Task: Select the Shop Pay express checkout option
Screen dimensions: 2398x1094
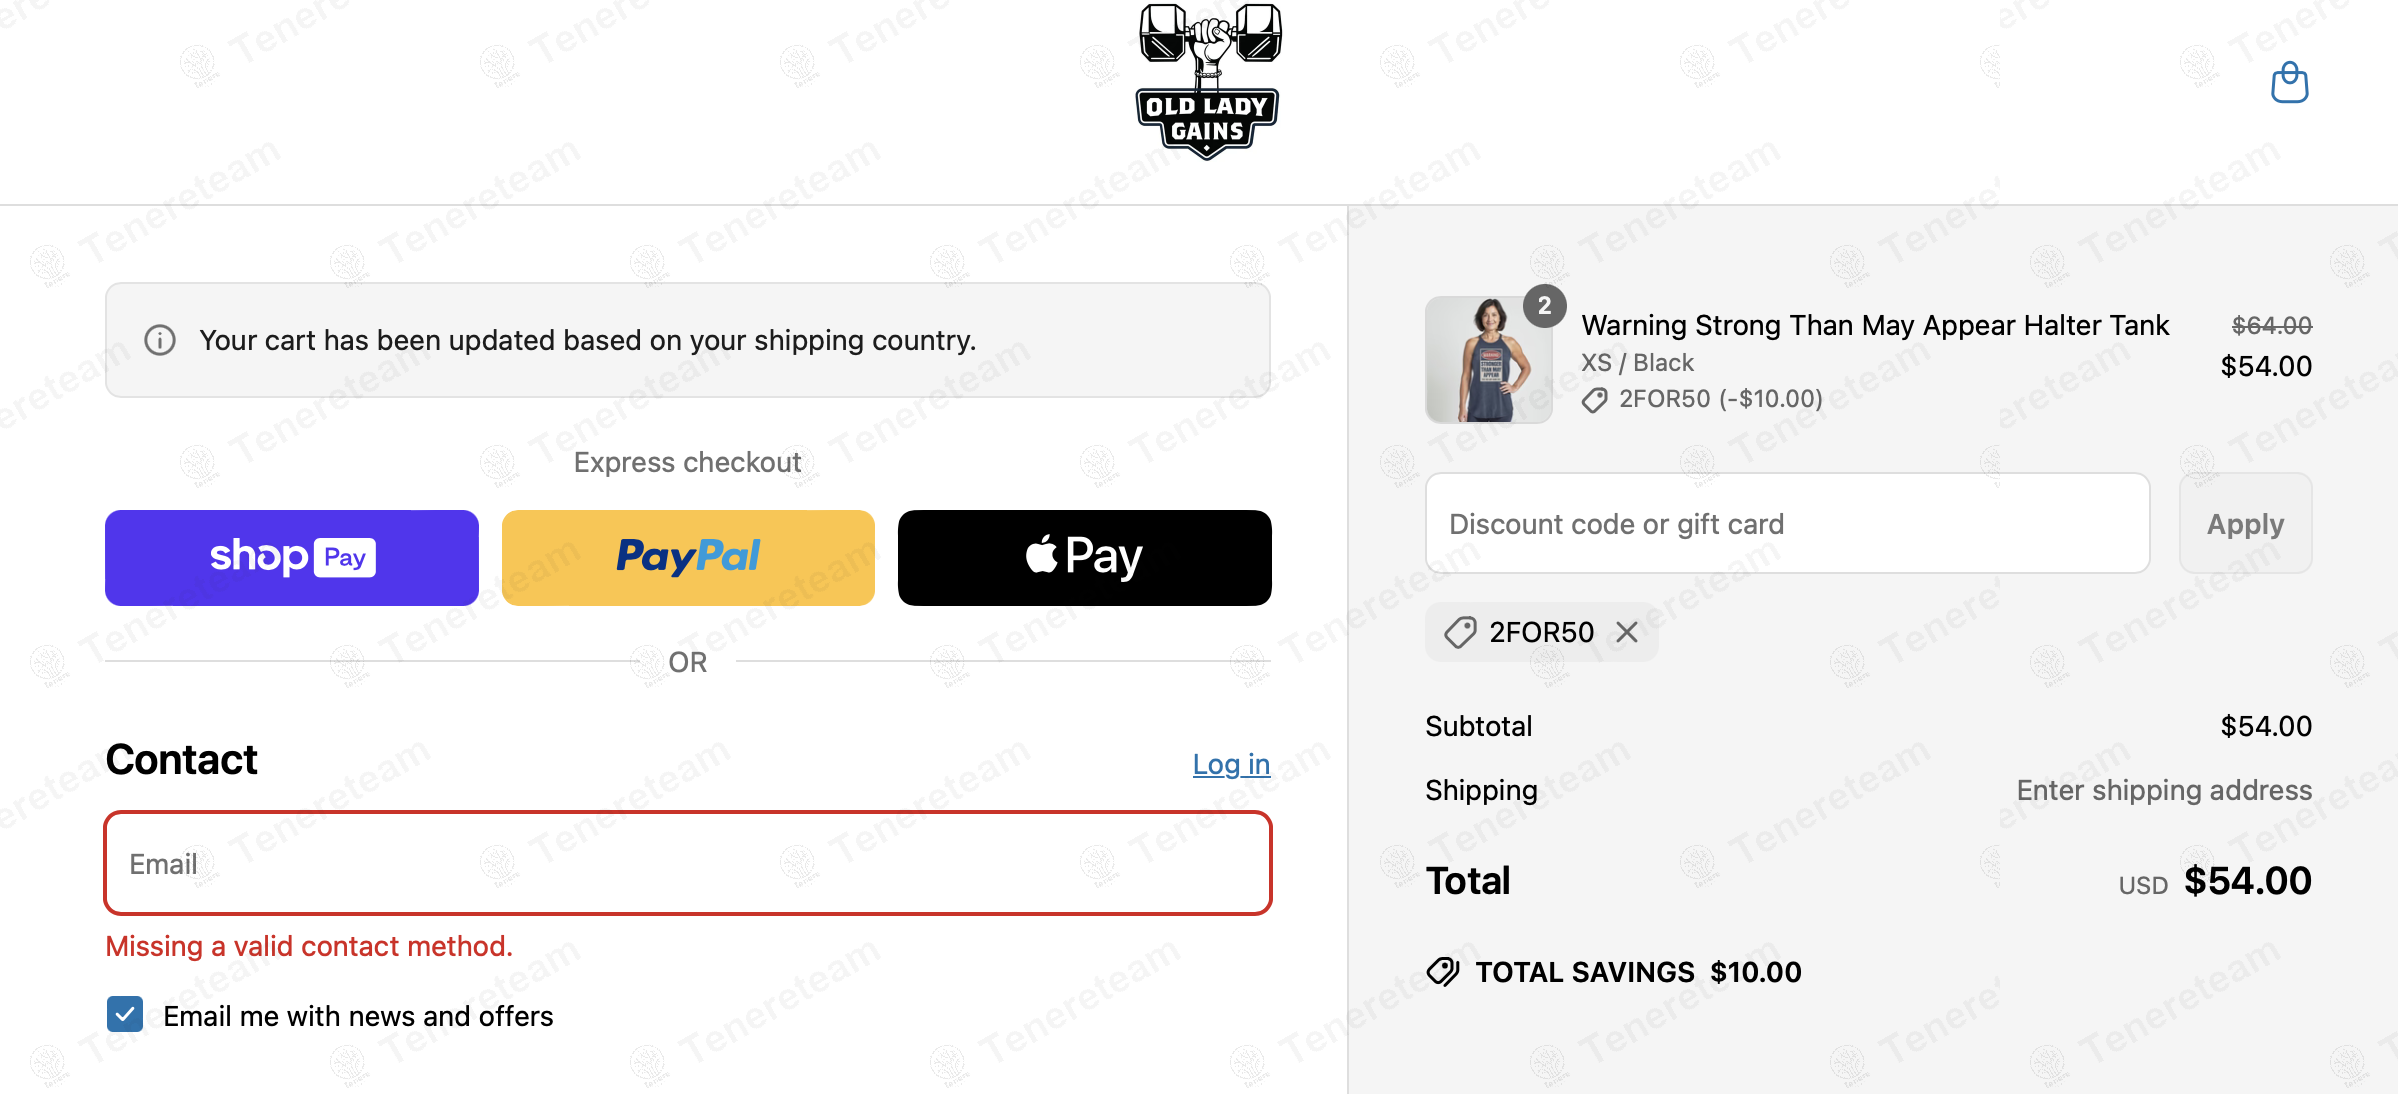Action: coord(291,557)
